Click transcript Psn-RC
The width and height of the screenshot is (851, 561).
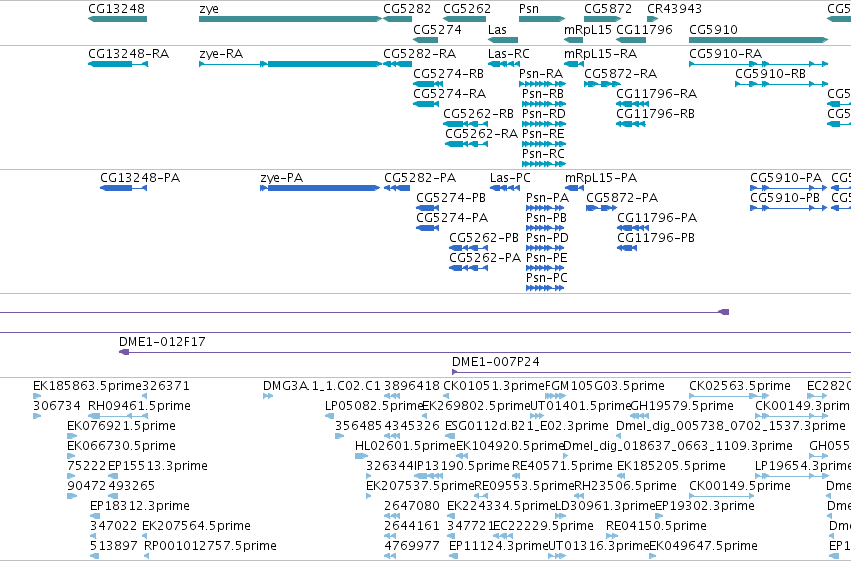point(543,154)
